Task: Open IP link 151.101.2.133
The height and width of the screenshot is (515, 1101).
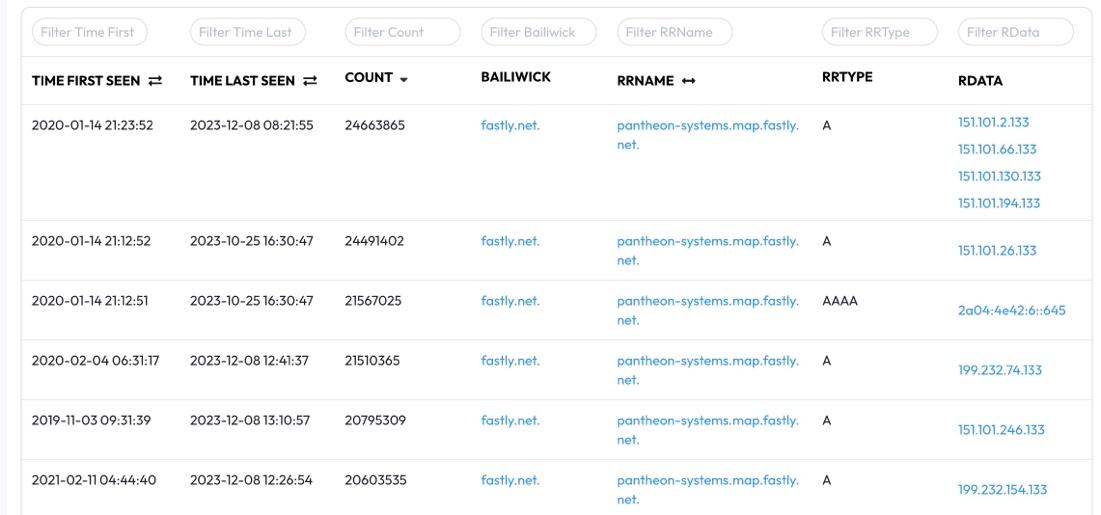Action: pos(994,122)
